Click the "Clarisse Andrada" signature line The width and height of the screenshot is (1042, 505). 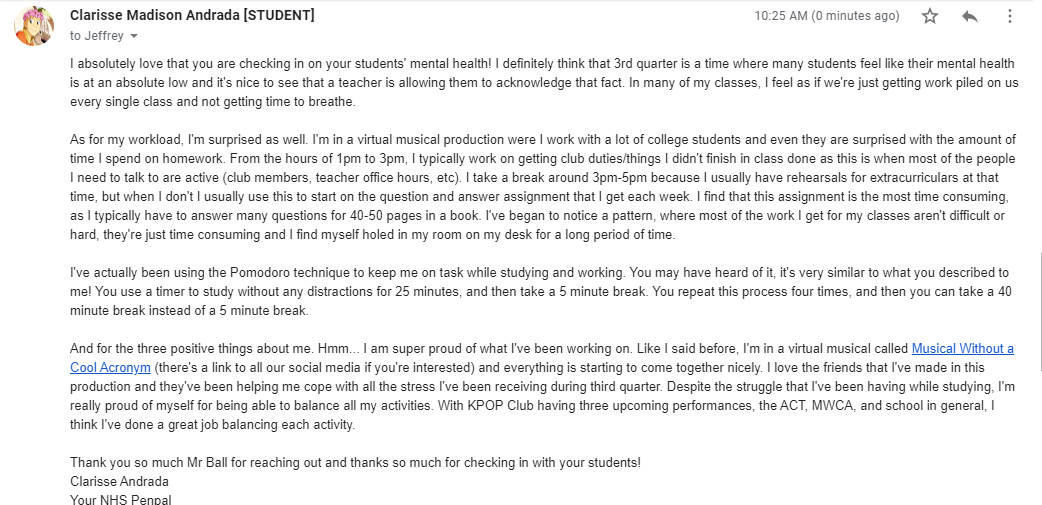click(x=120, y=481)
